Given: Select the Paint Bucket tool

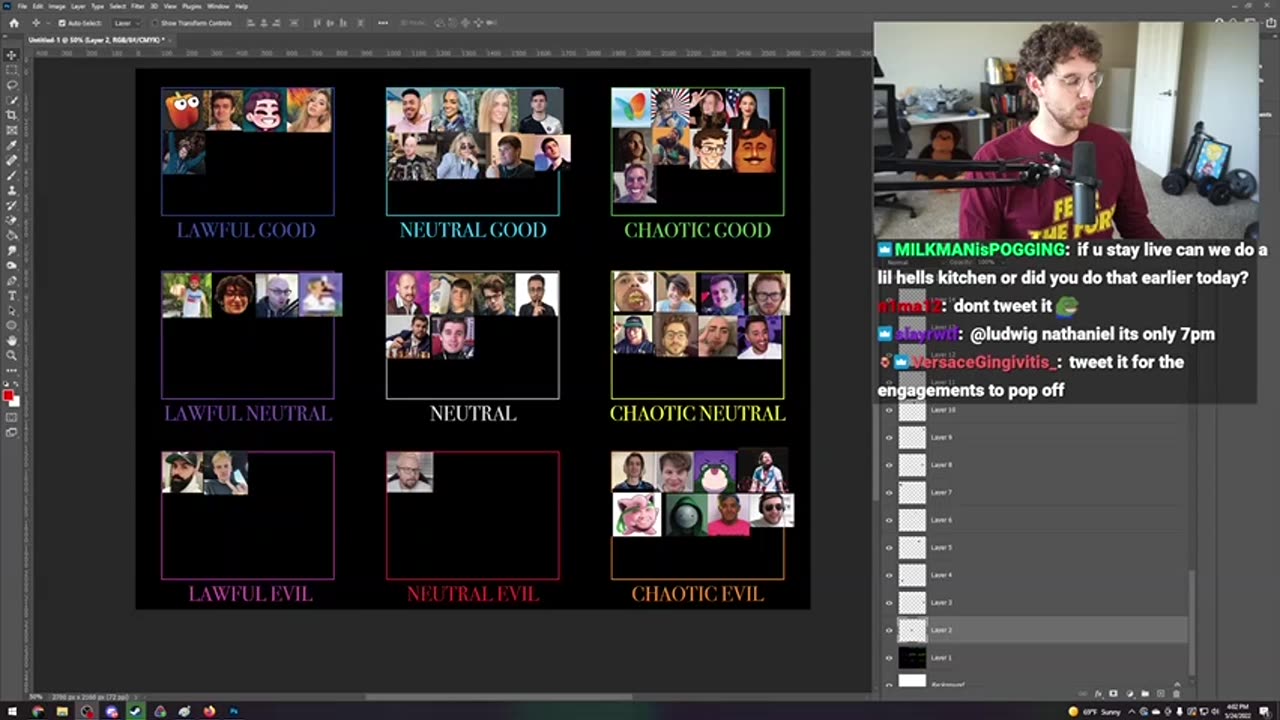Looking at the screenshot, I should tap(11, 235).
